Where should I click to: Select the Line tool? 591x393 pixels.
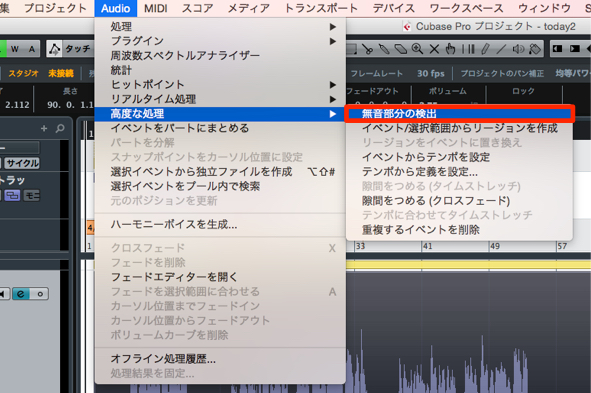pyautogui.click(x=501, y=49)
